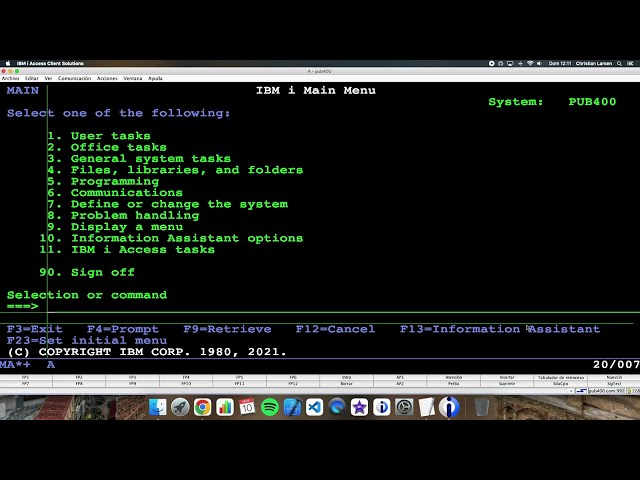Open QuickTime Player from the dock
Image resolution: width=640 pixels, height=480 pixels.
tap(337, 407)
